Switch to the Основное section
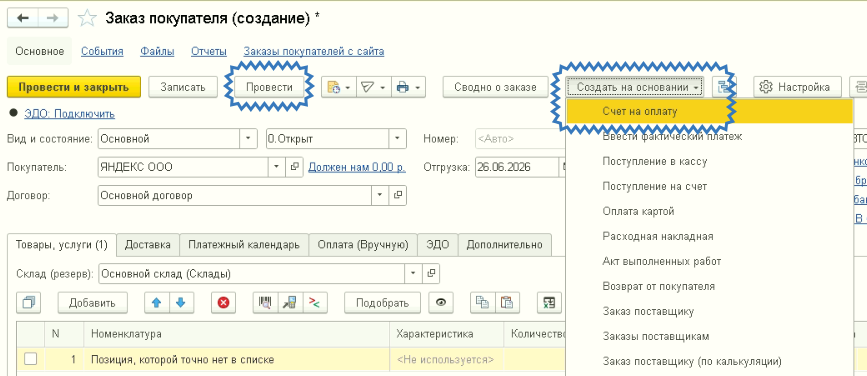The height and width of the screenshot is (376, 867). coord(40,51)
